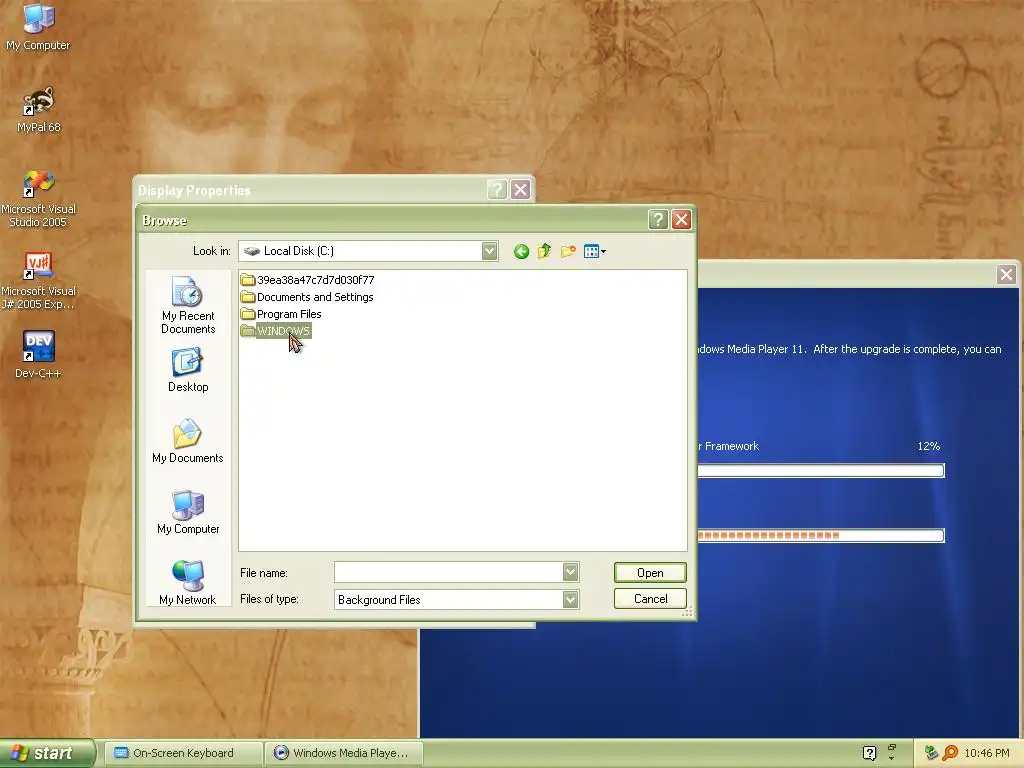
Task: Switch to Windows Media Player taskbar button
Action: point(344,753)
